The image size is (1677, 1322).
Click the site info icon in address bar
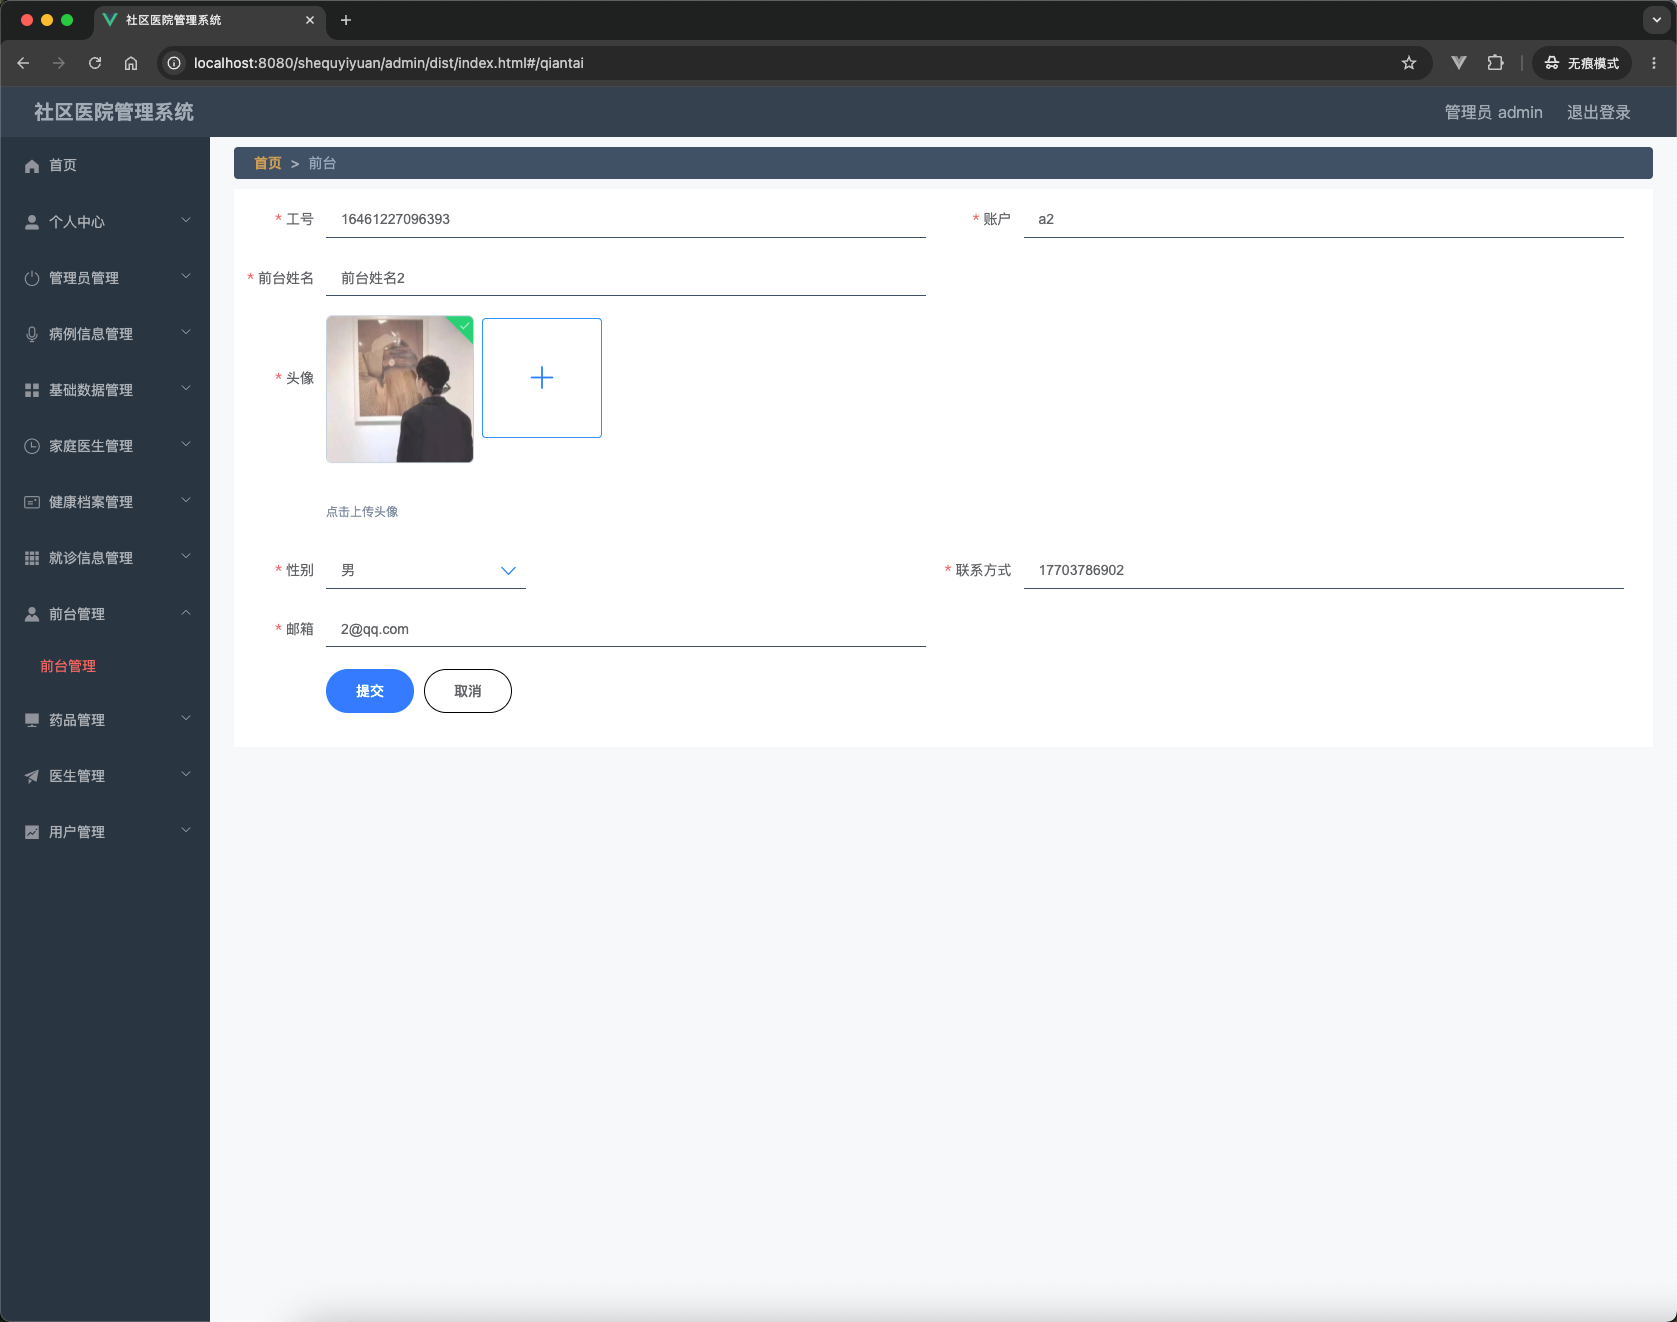174,63
